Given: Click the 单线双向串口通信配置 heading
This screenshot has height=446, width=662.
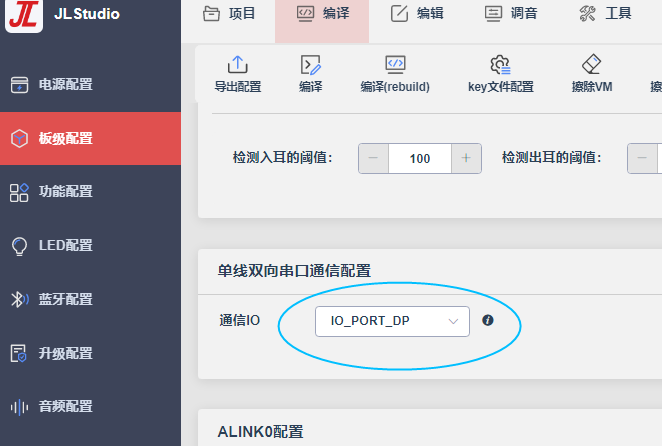Looking at the screenshot, I should (x=294, y=271).
